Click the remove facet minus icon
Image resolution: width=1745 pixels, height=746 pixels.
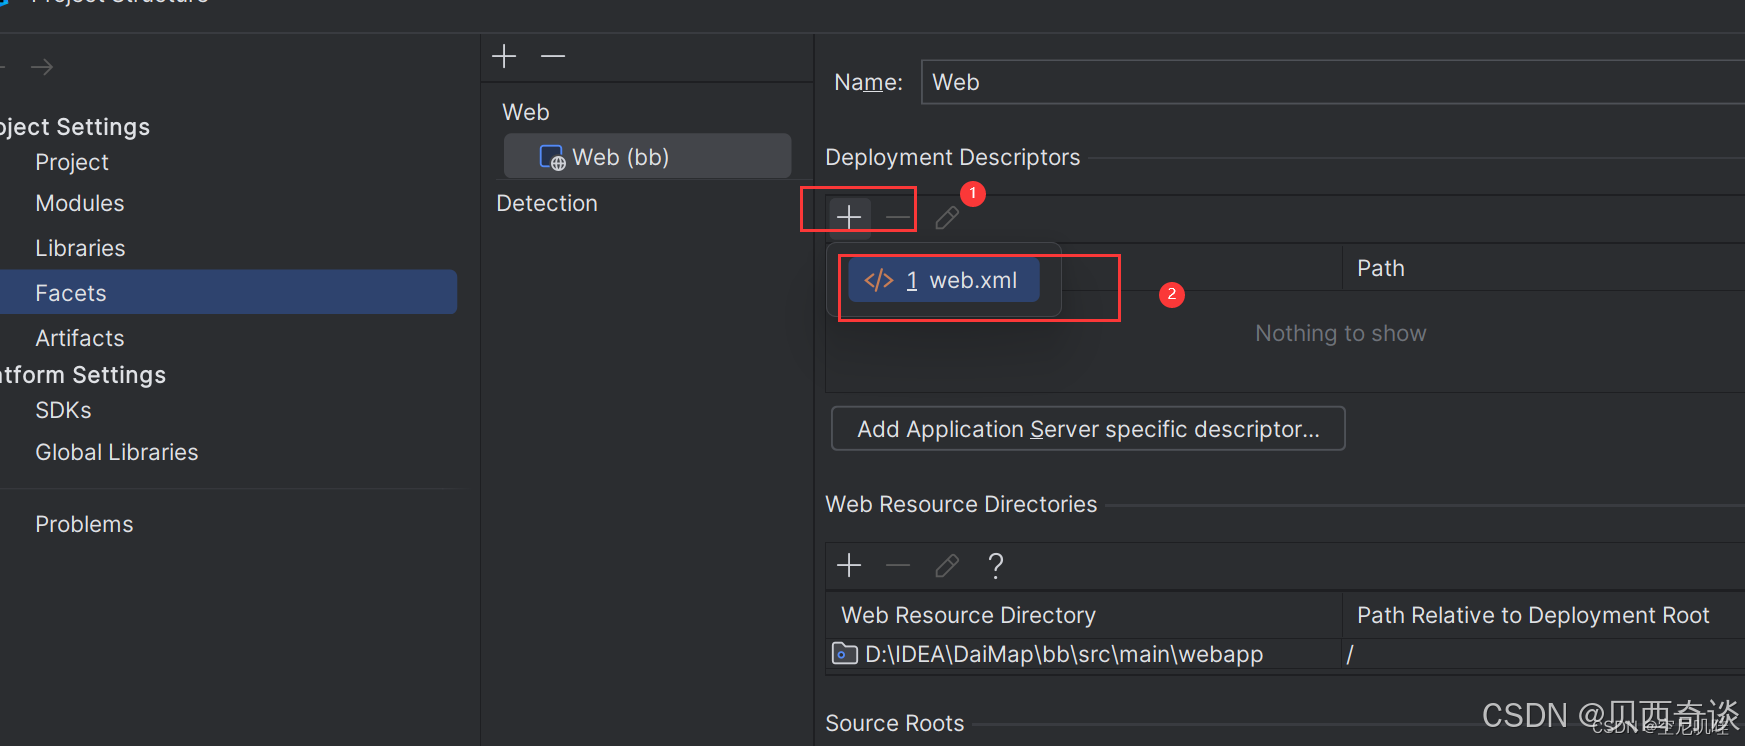point(553,56)
